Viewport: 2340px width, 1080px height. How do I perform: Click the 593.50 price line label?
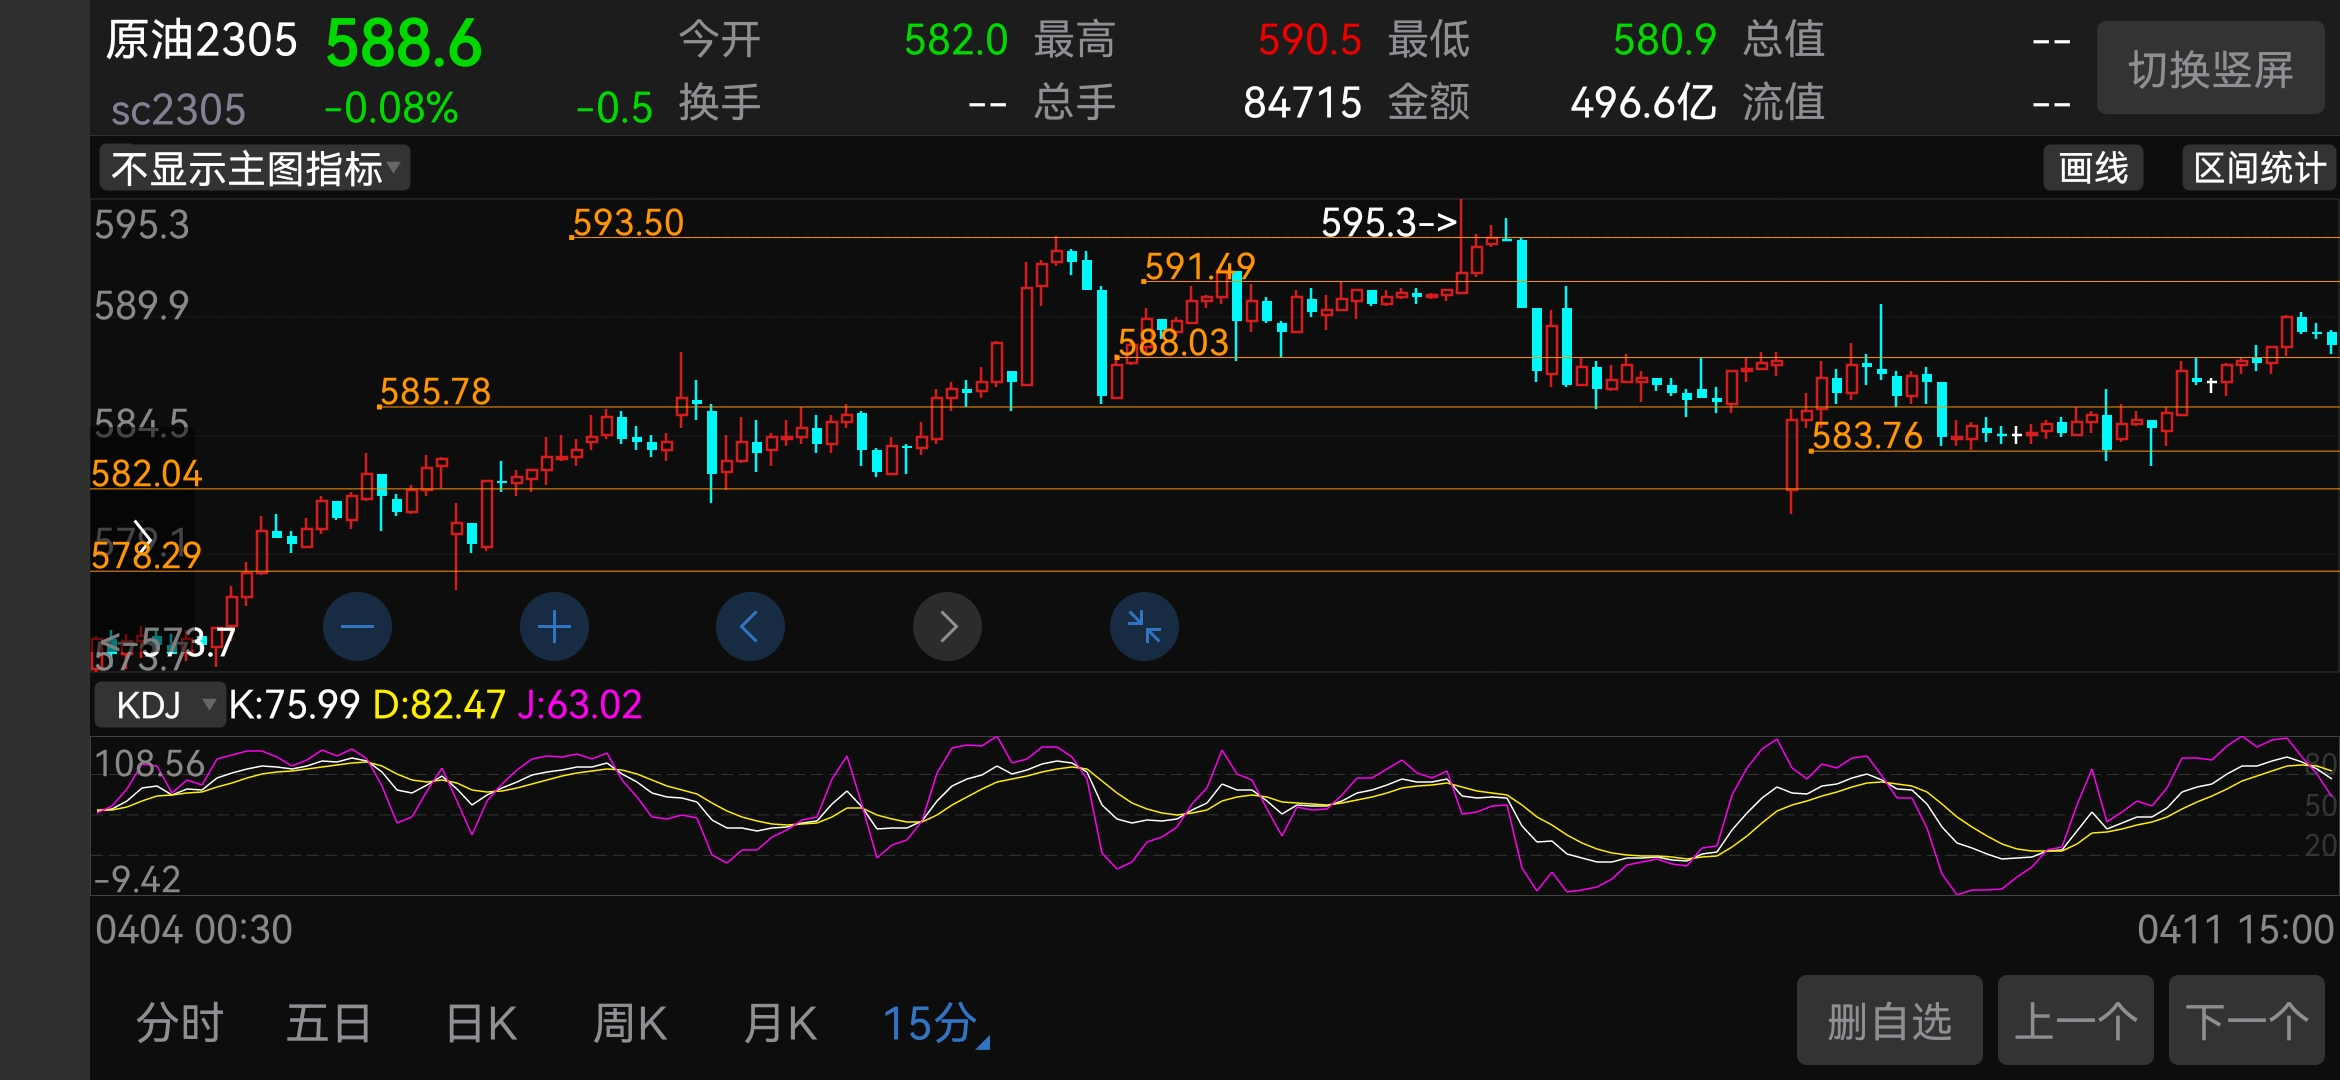(x=628, y=222)
